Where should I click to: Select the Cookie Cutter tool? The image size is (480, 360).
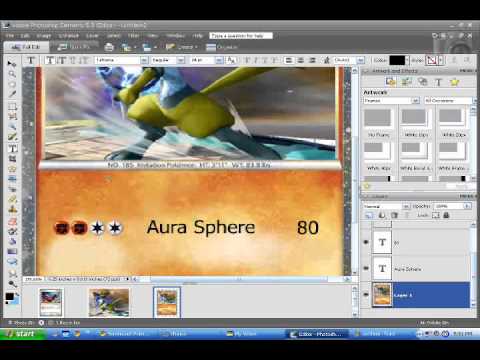point(12,169)
